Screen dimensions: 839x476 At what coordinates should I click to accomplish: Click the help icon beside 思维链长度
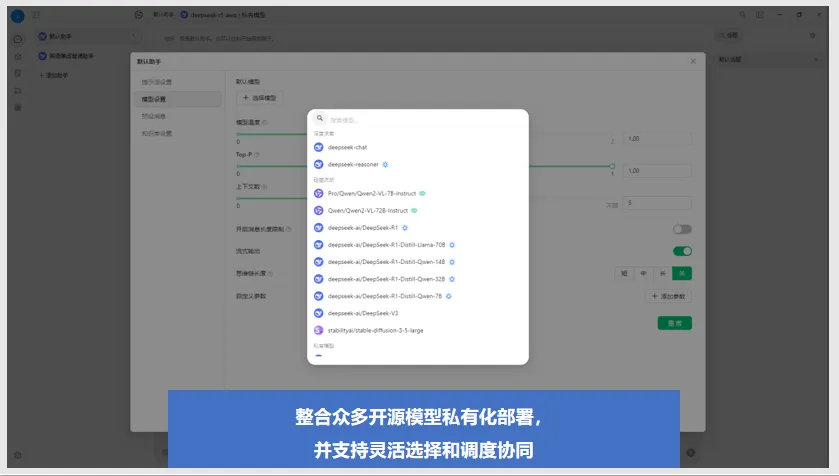click(x=270, y=273)
